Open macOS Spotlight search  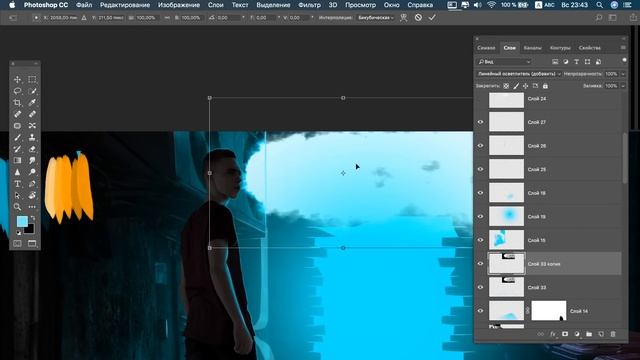[599, 5]
